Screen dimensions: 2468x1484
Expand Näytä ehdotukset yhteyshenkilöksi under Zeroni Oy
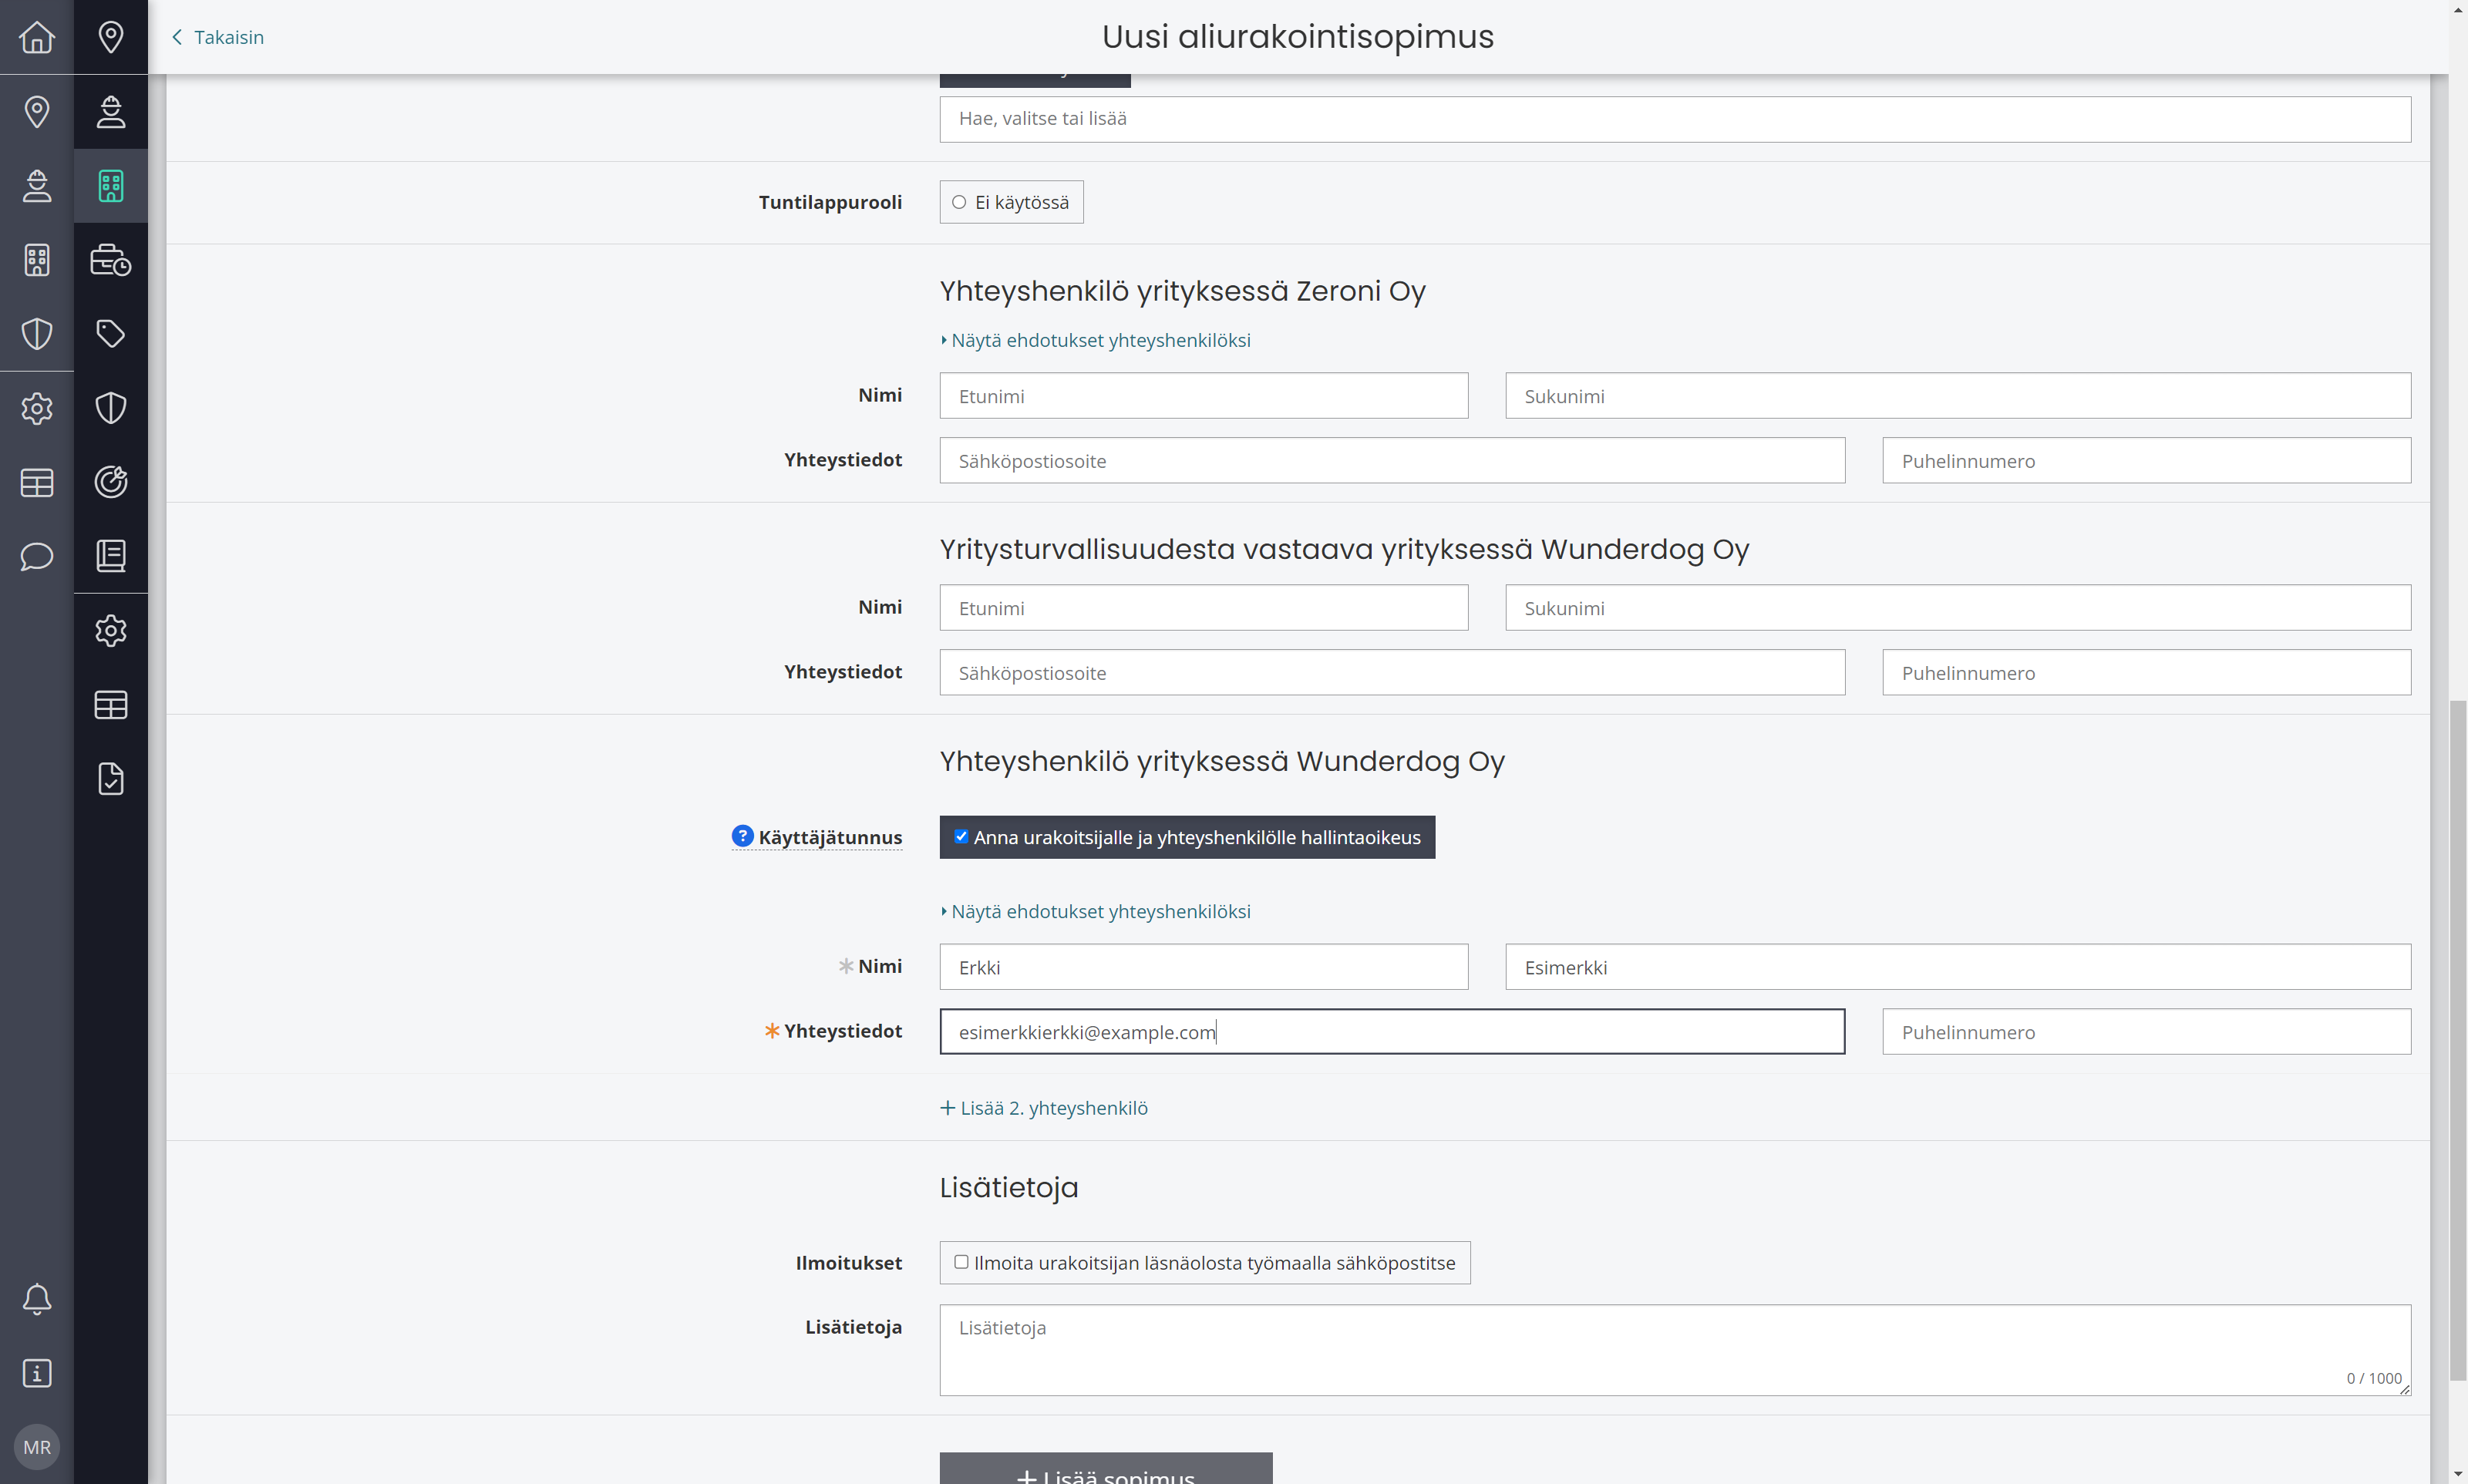(x=1095, y=340)
